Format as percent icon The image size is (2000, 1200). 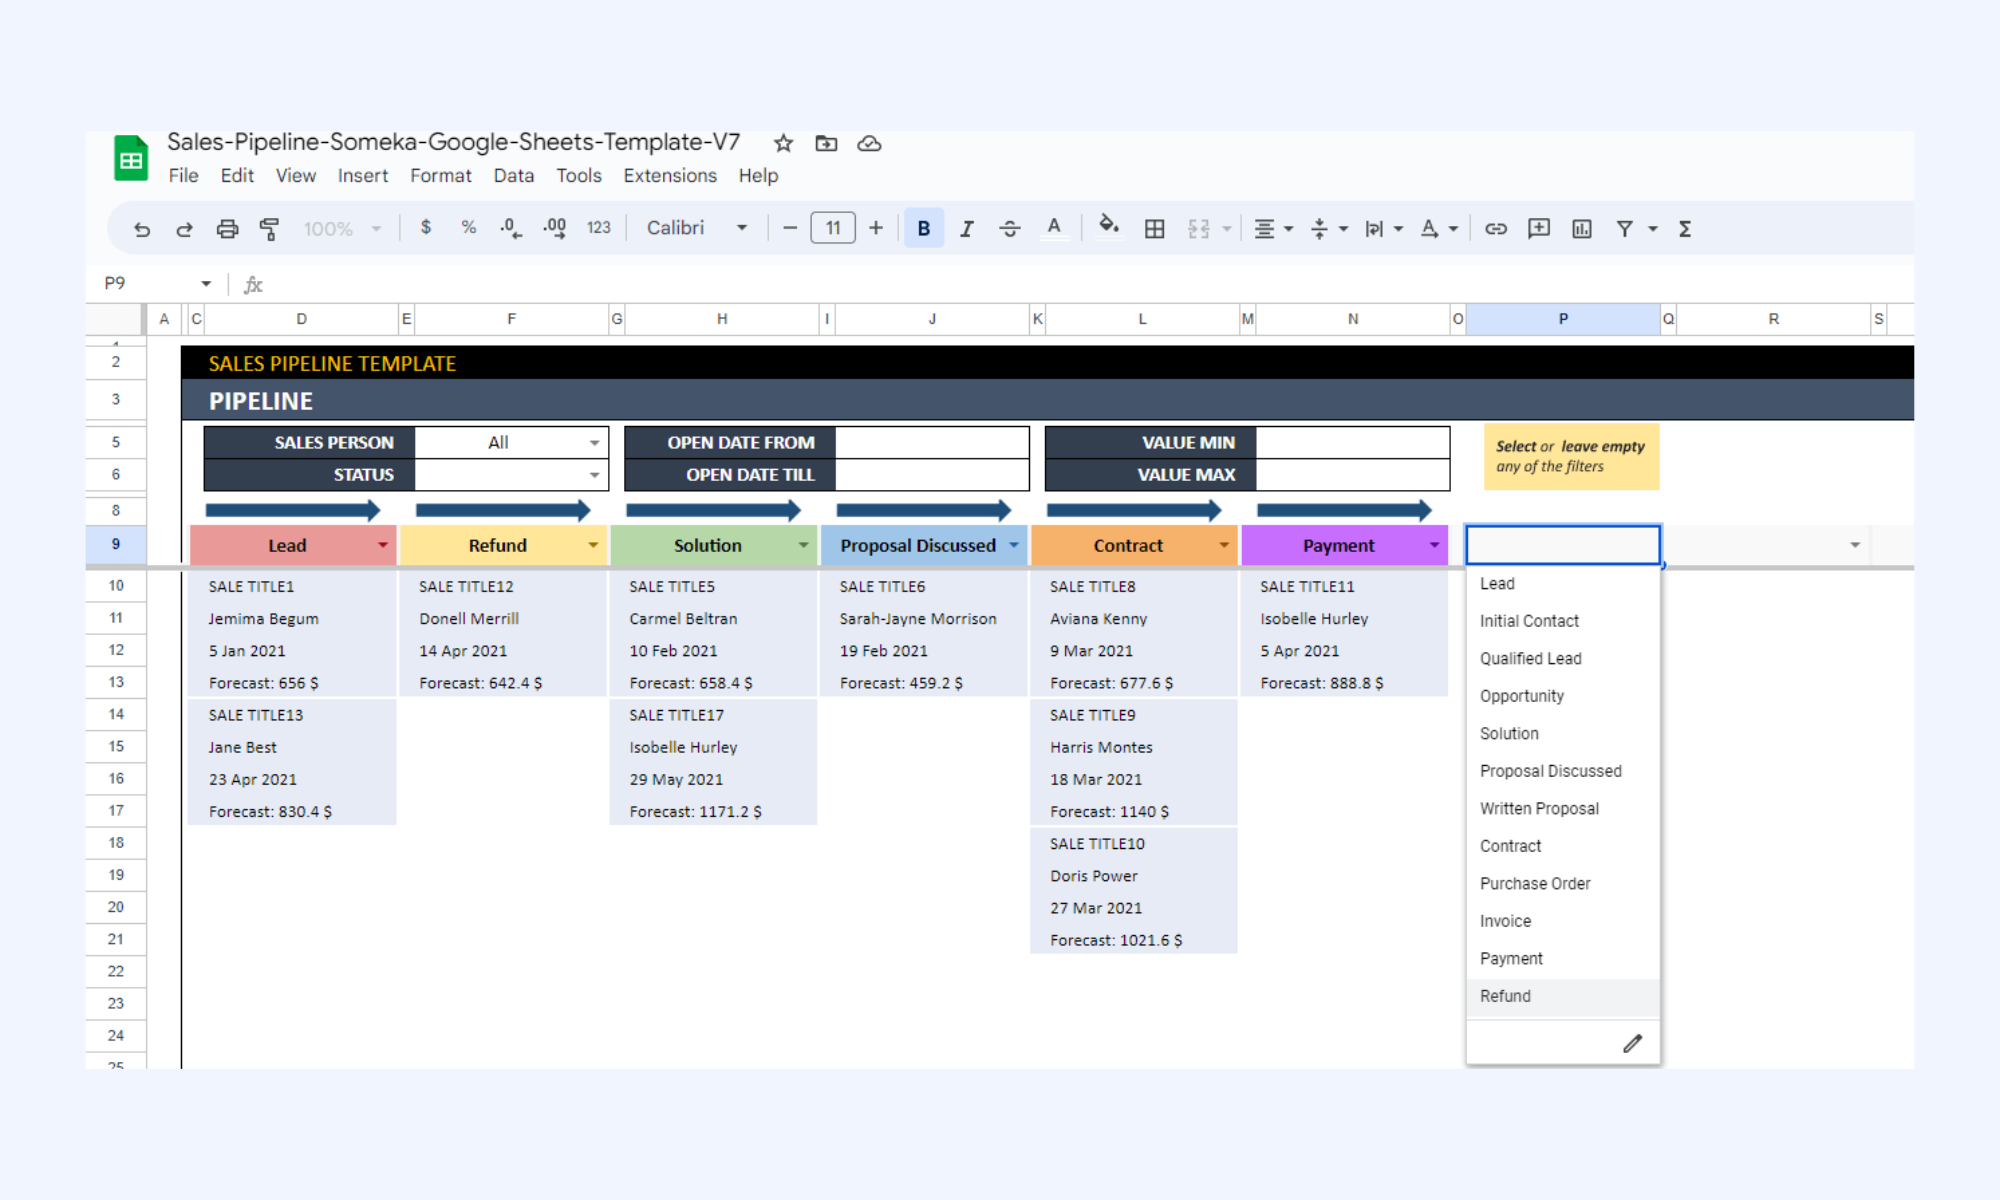click(468, 228)
